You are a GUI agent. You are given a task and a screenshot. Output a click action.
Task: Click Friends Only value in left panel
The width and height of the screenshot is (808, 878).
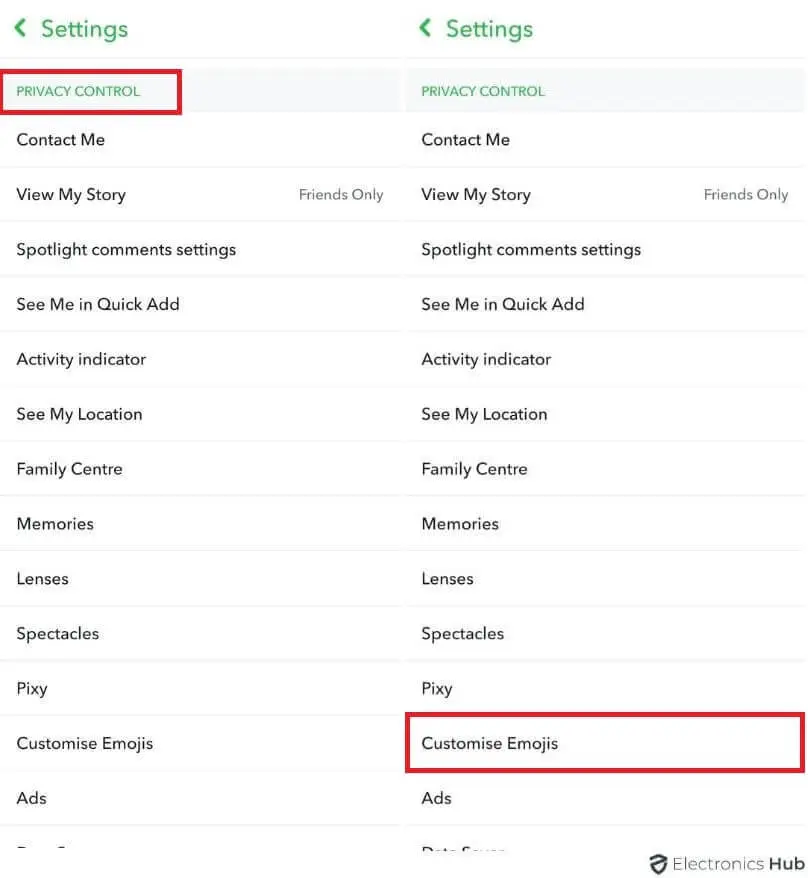click(x=340, y=195)
